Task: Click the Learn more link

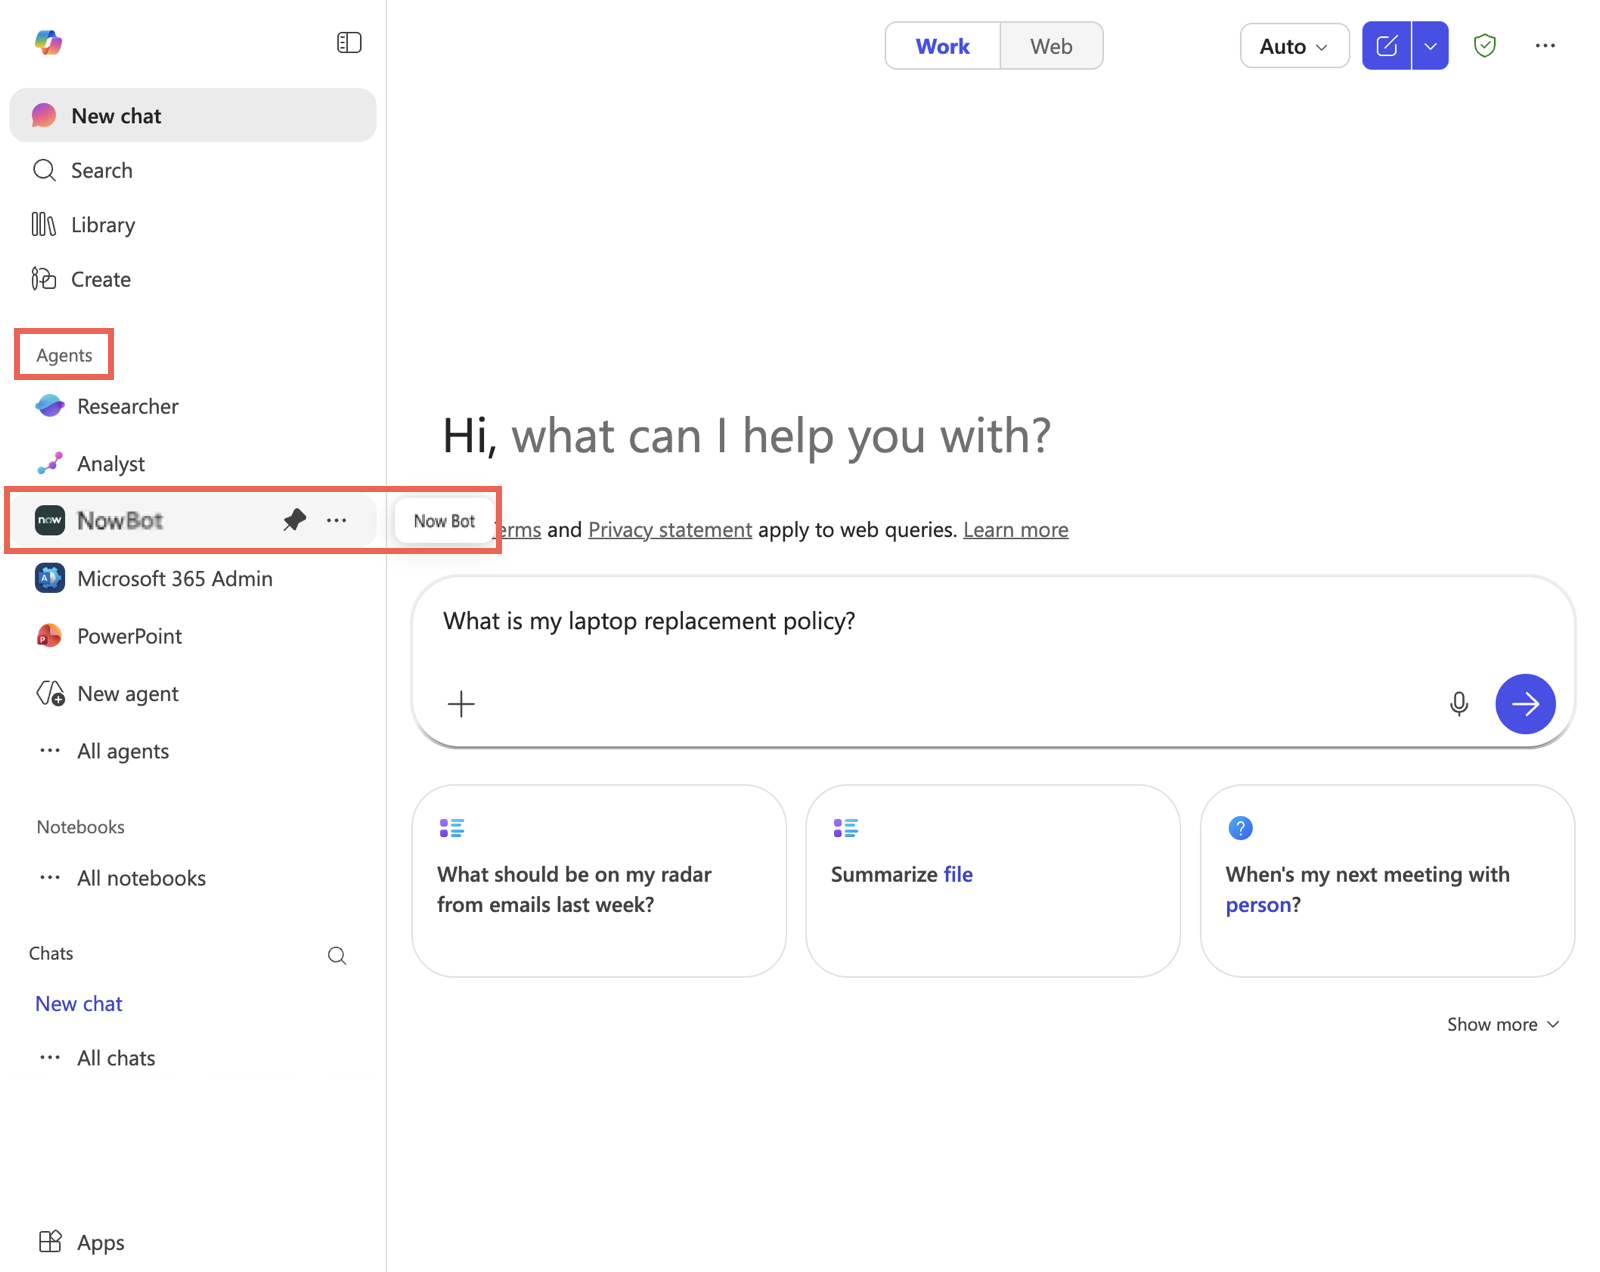Action: [x=1016, y=530]
